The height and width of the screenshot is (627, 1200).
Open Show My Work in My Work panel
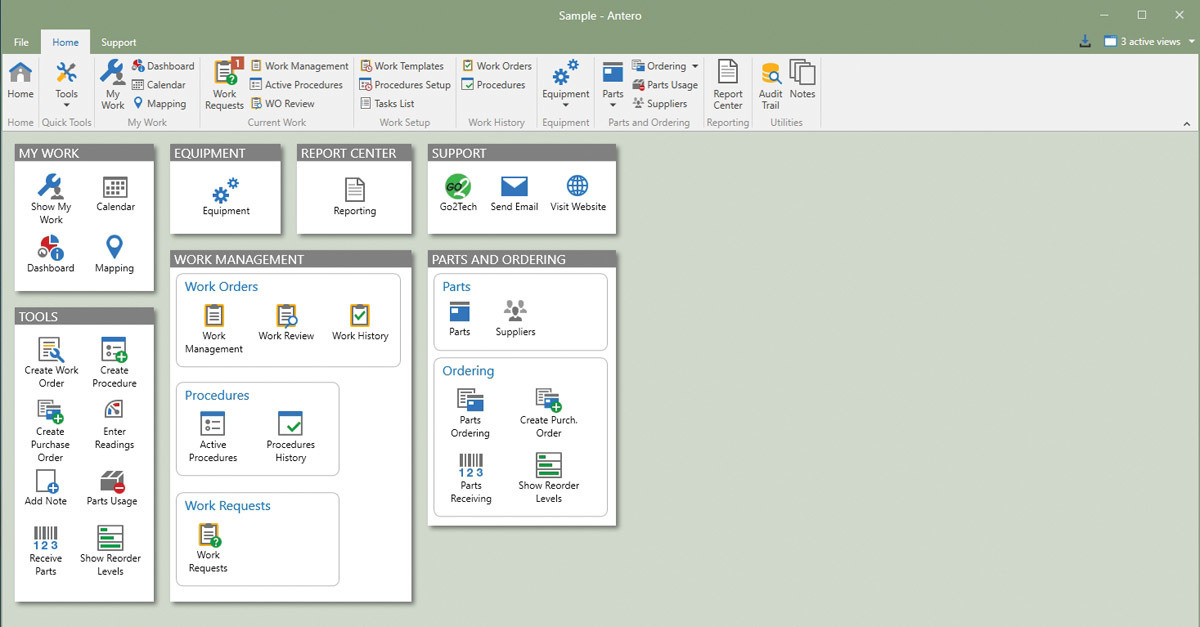(51, 198)
